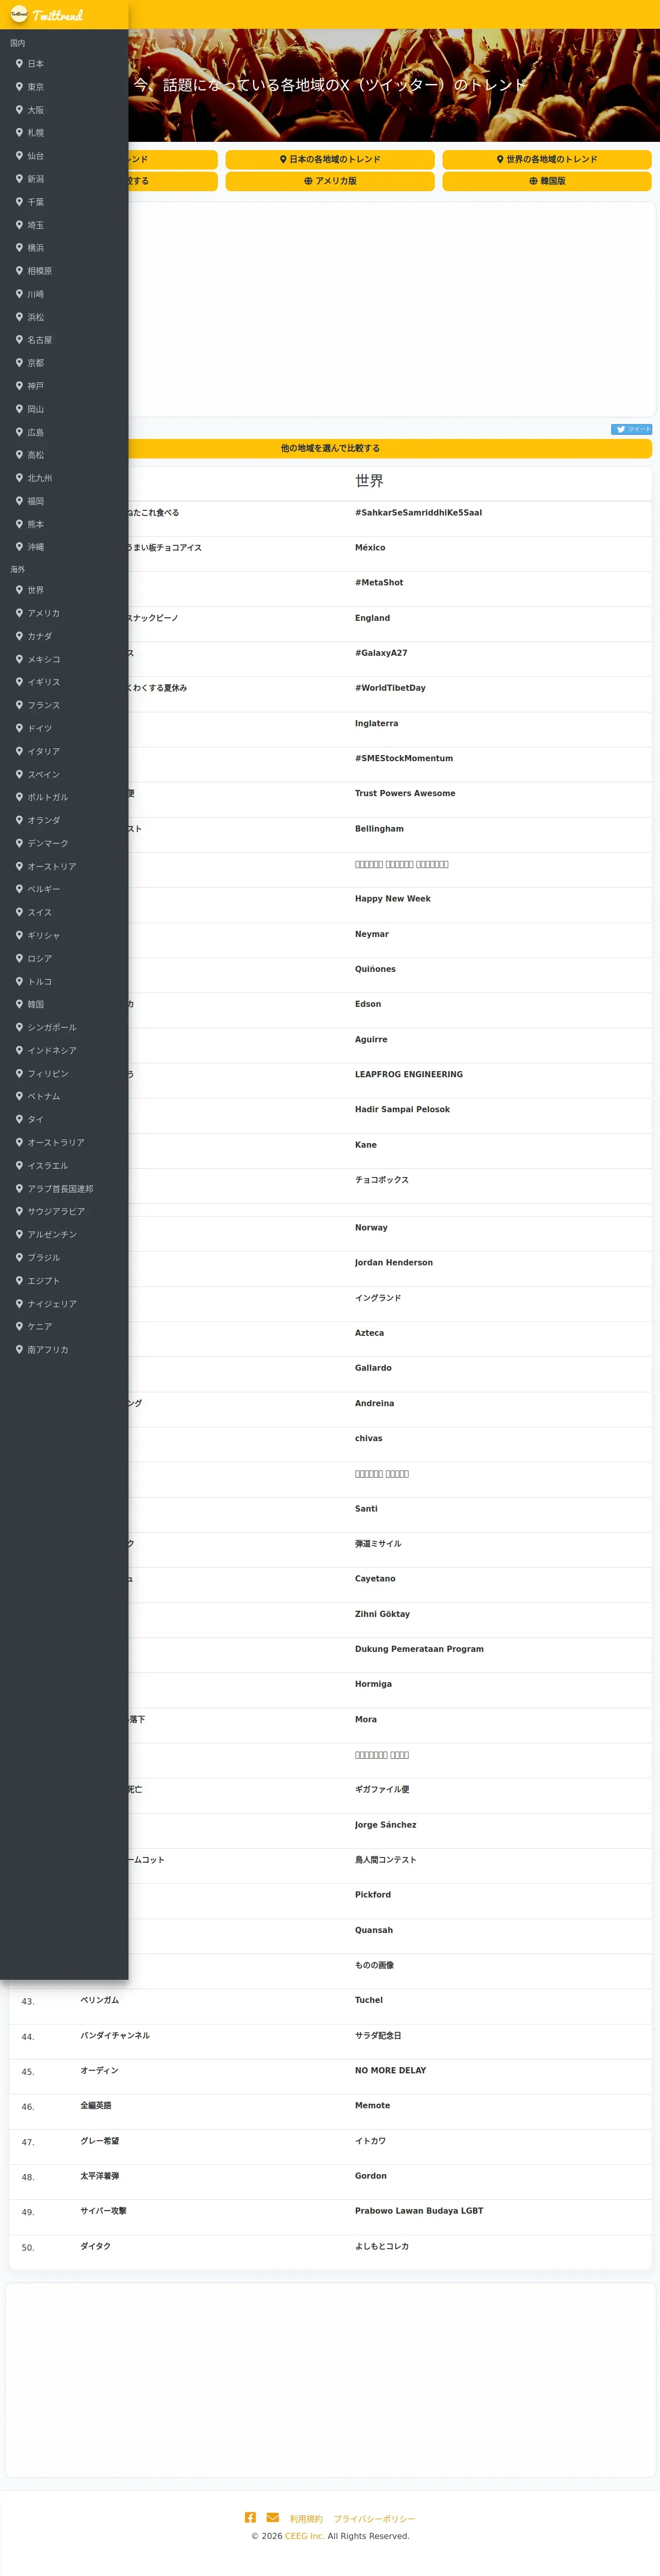Image resolution: width=660 pixels, height=2576 pixels.
Task: Click the blue Twitter tweet button
Action: (631, 429)
